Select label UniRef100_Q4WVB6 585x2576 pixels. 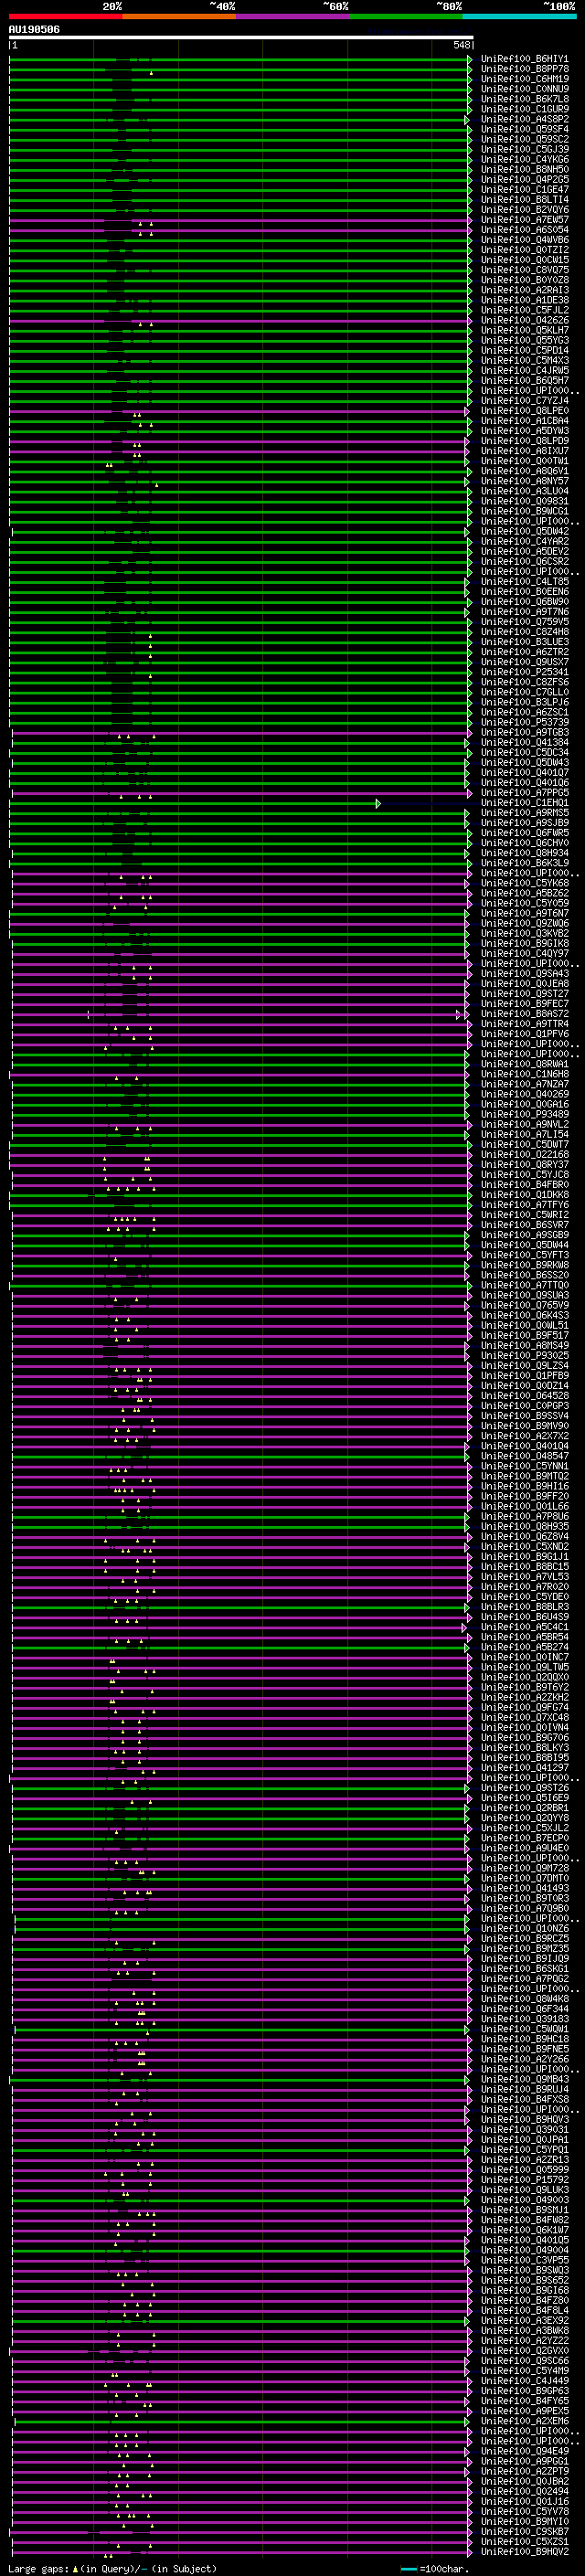pyautogui.click(x=524, y=240)
